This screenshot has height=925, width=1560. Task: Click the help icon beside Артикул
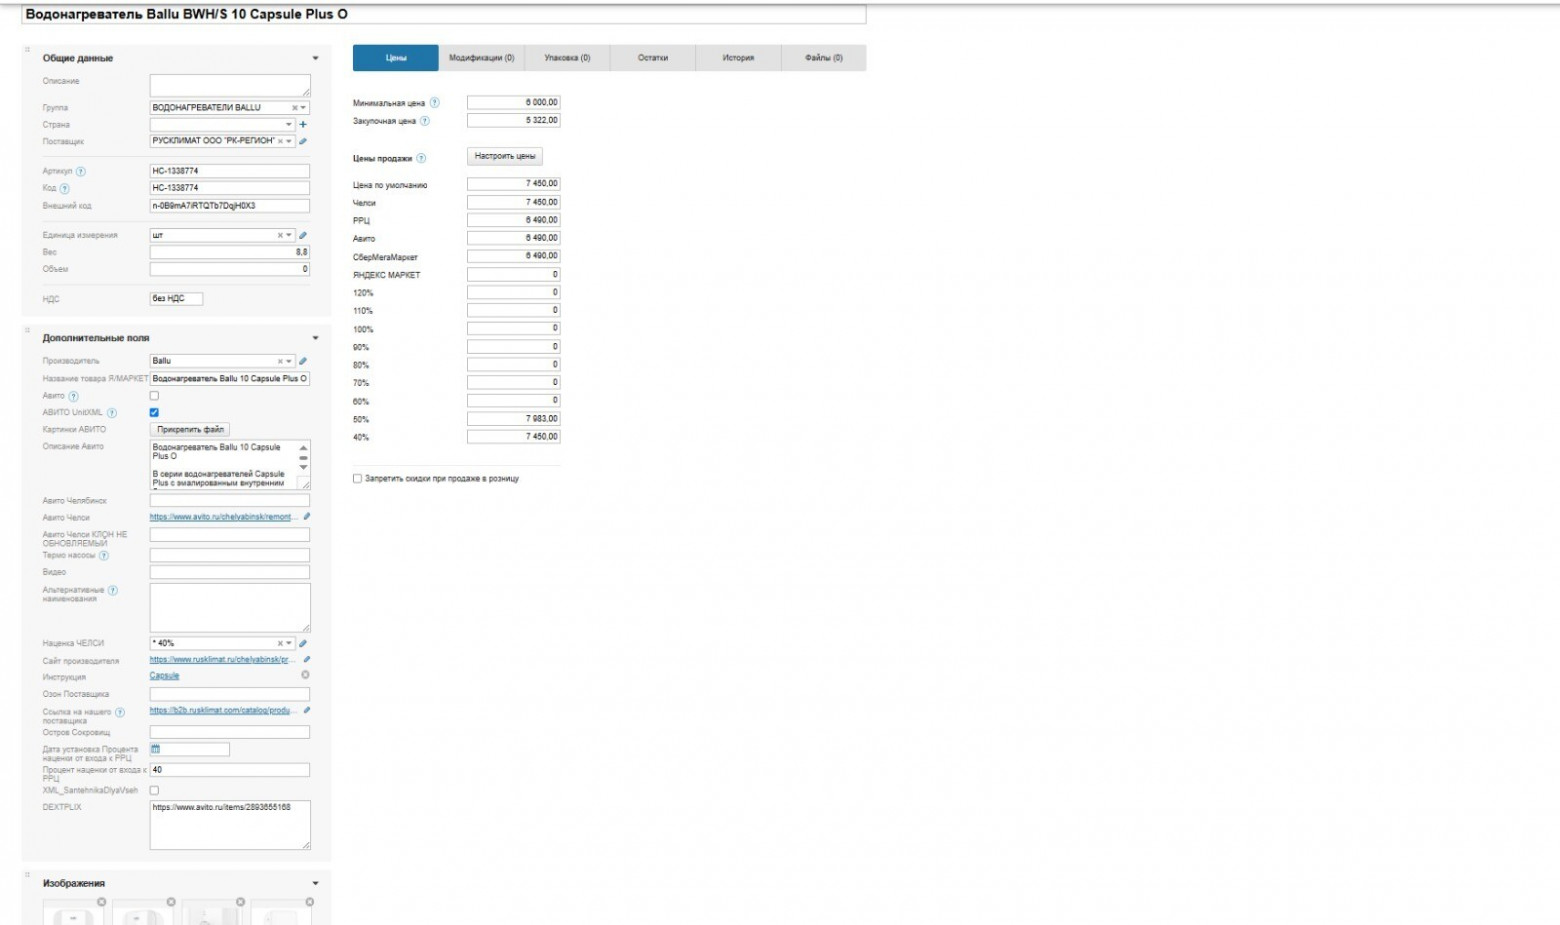(81, 172)
